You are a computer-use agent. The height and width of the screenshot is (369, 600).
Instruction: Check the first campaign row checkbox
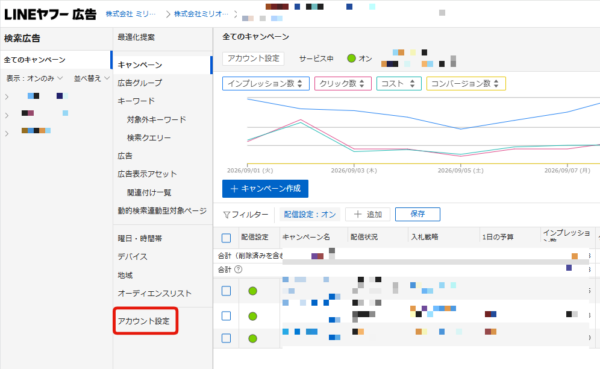226,291
